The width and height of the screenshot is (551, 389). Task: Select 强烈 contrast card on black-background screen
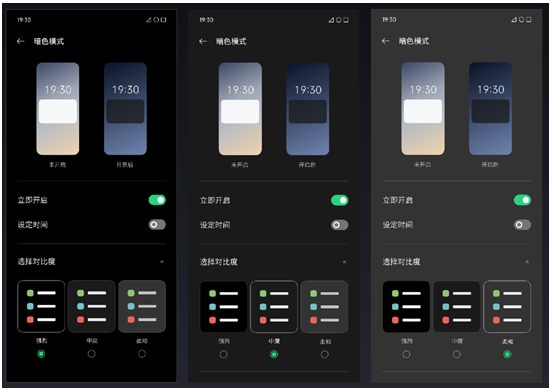click(41, 306)
